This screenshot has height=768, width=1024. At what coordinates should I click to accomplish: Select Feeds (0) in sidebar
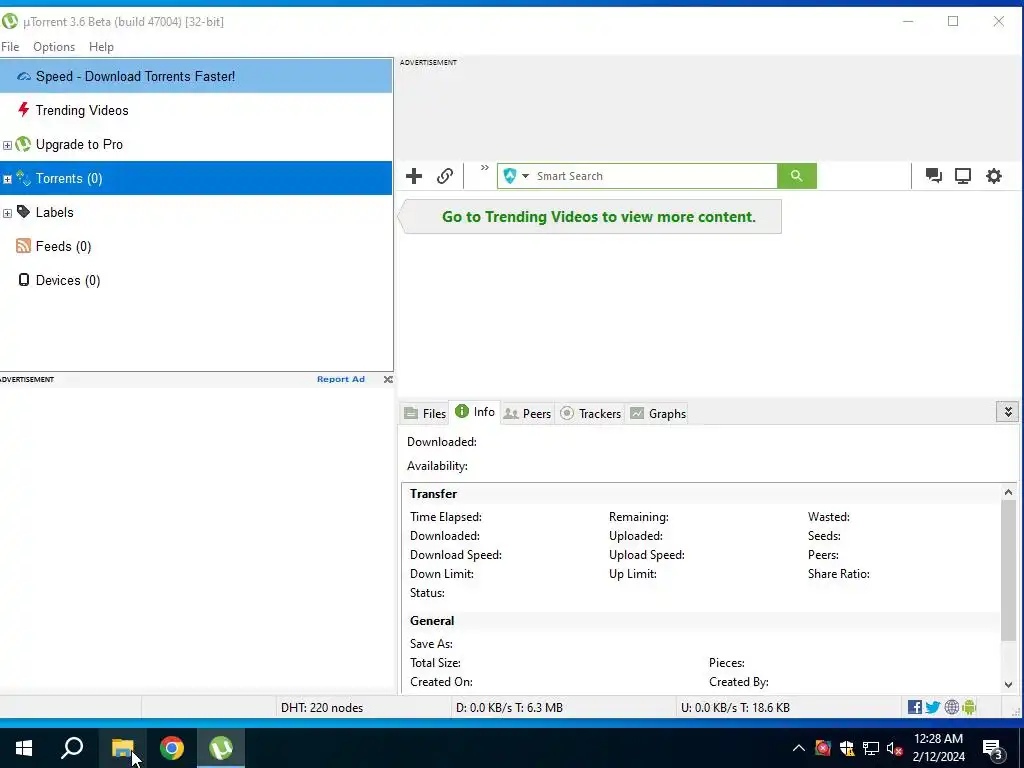click(x=196, y=246)
